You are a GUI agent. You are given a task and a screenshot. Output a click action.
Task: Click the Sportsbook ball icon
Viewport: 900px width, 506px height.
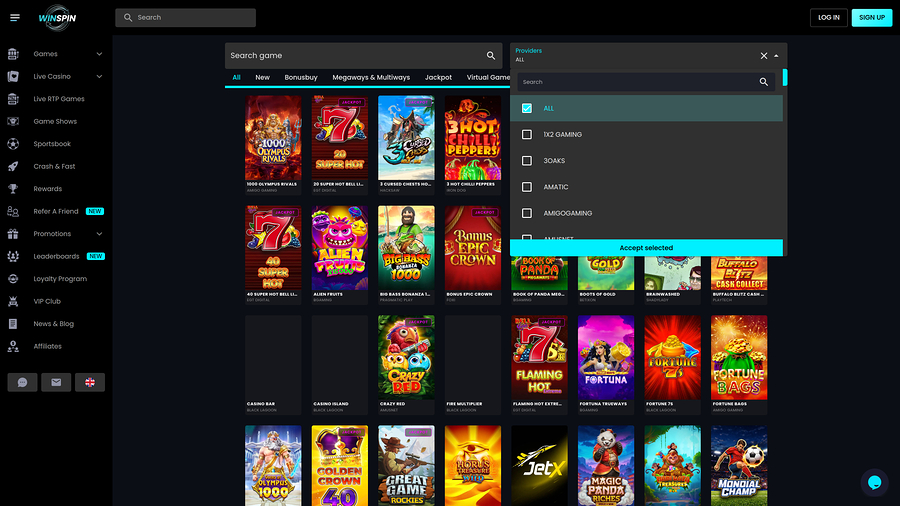click(x=13, y=144)
